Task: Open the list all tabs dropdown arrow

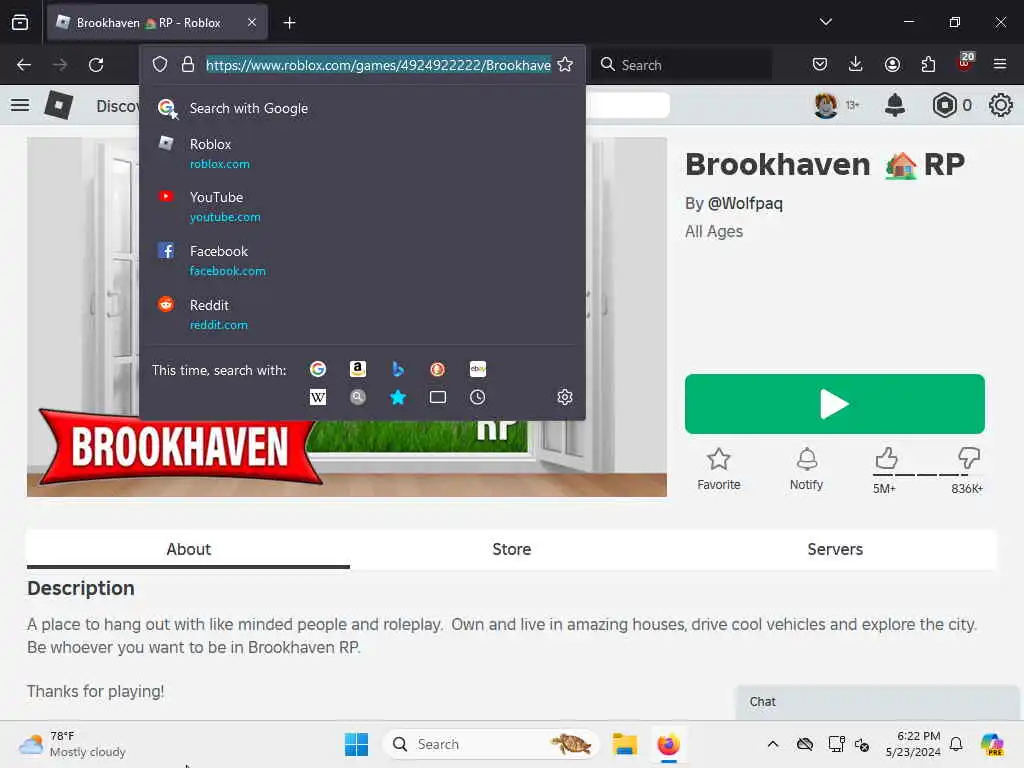Action: coord(825,22)
